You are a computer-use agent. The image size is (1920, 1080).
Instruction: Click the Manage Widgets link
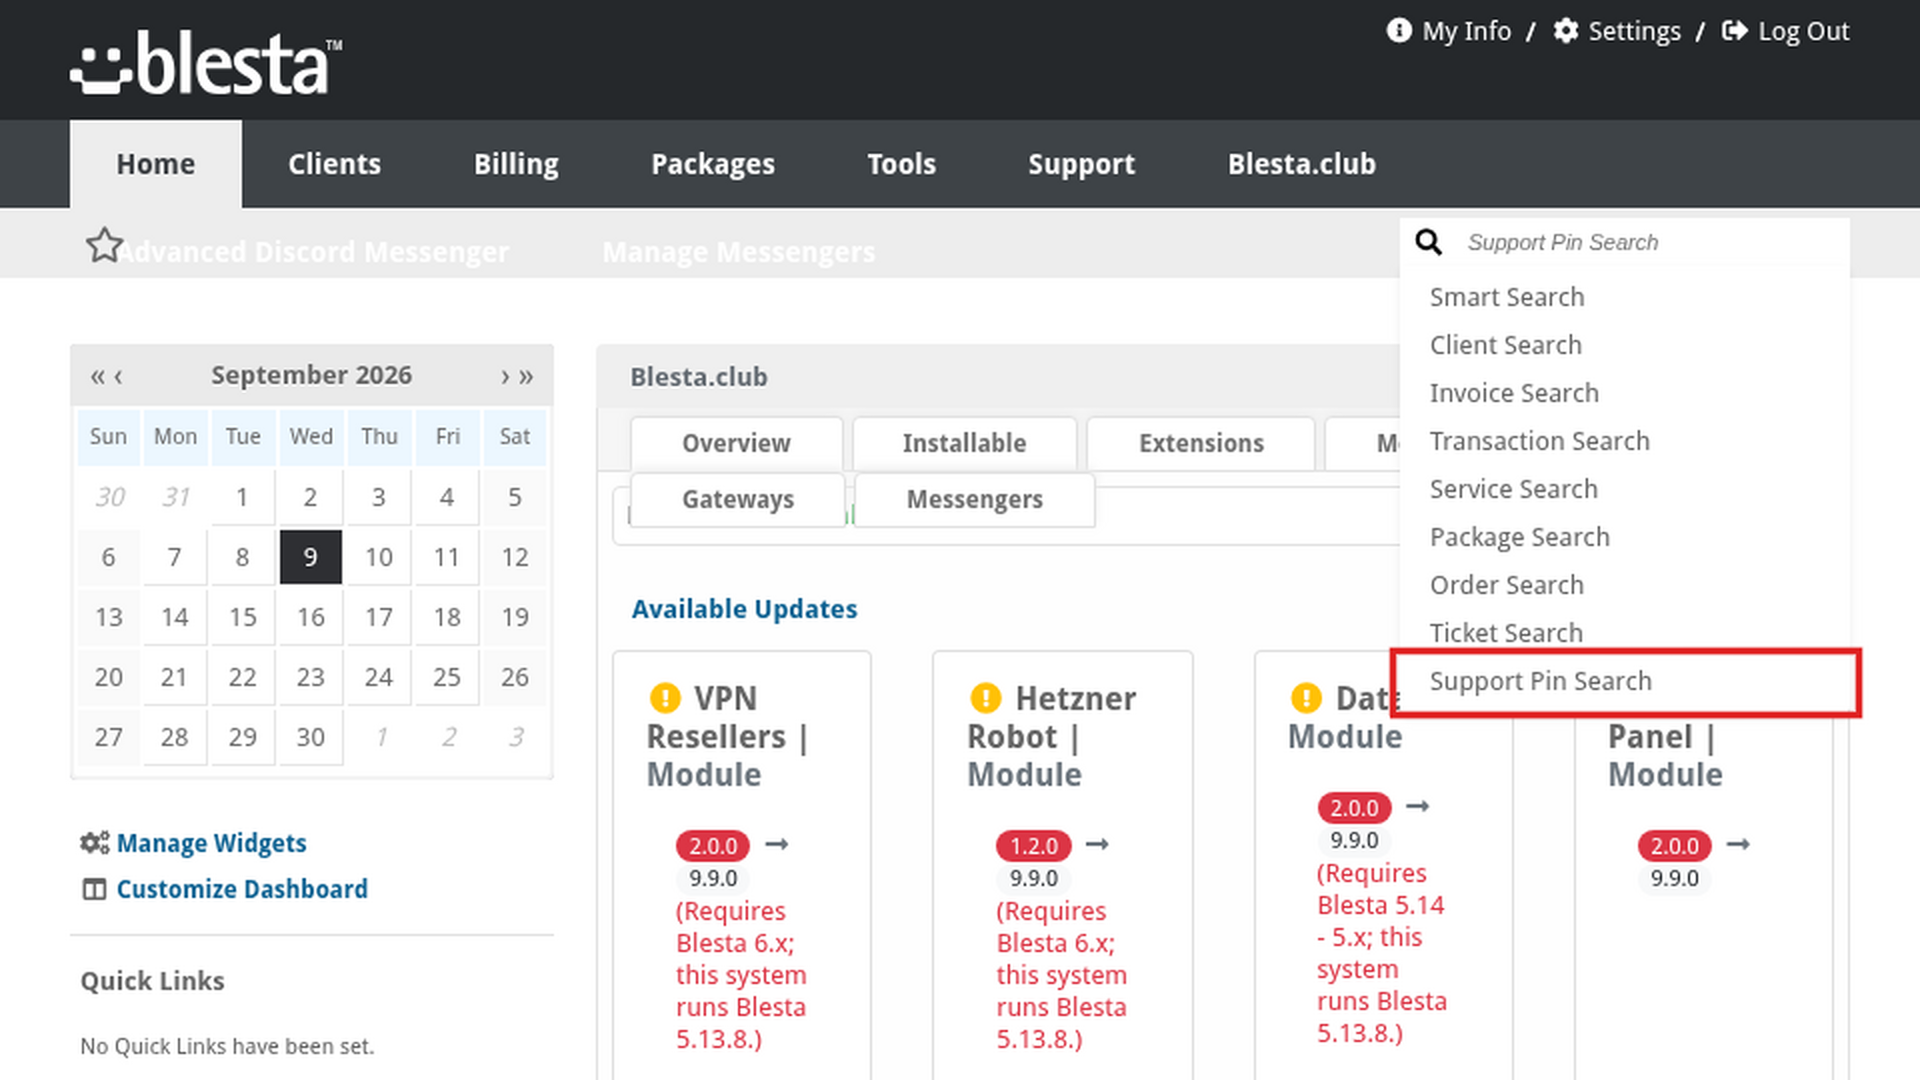point(211,843)
